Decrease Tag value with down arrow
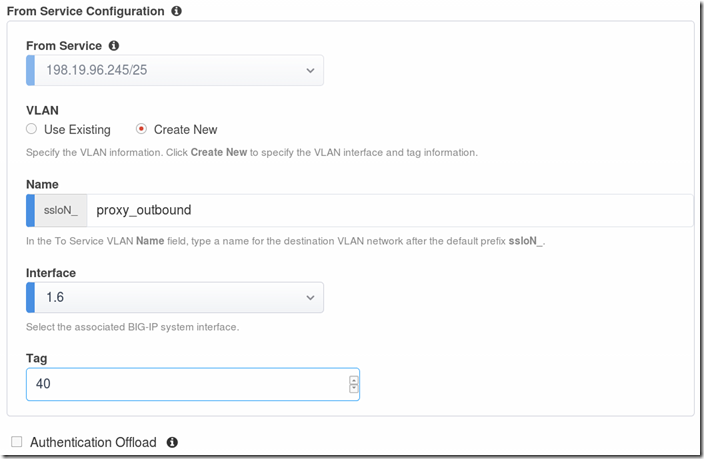 (353, 389)
